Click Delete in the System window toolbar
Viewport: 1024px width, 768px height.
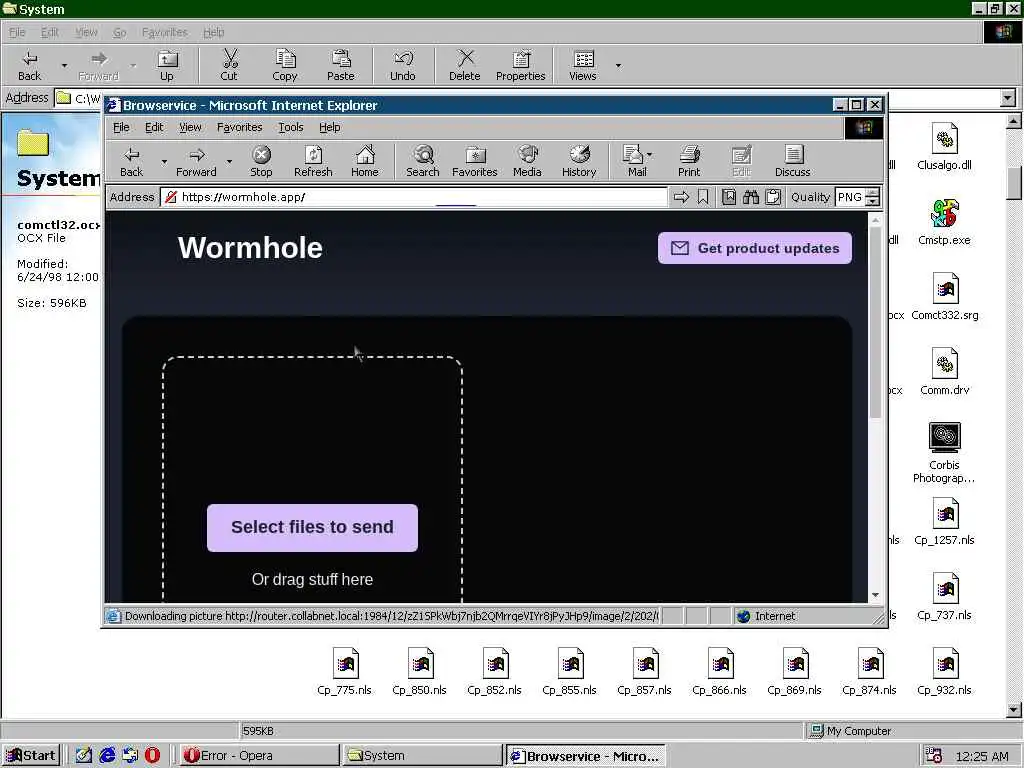[x=464, y=65]
